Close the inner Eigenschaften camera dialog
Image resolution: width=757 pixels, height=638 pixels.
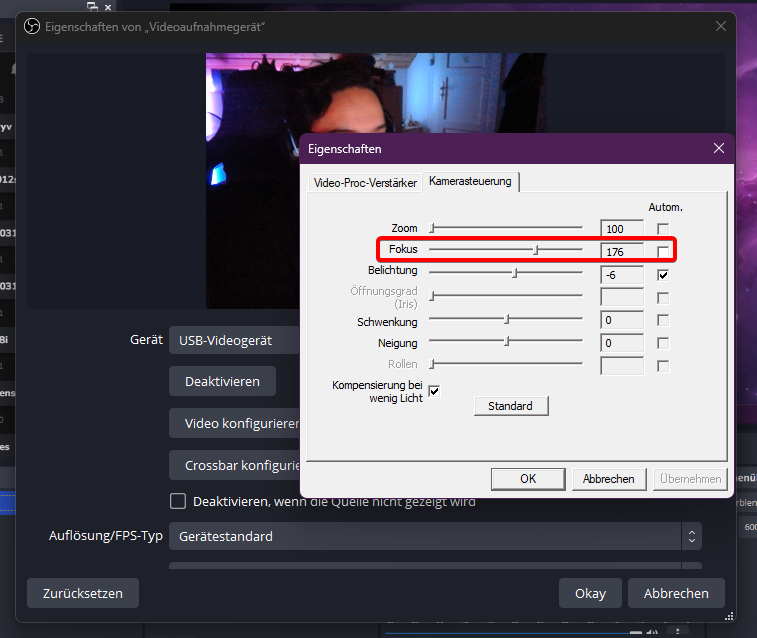coord(718,148)
